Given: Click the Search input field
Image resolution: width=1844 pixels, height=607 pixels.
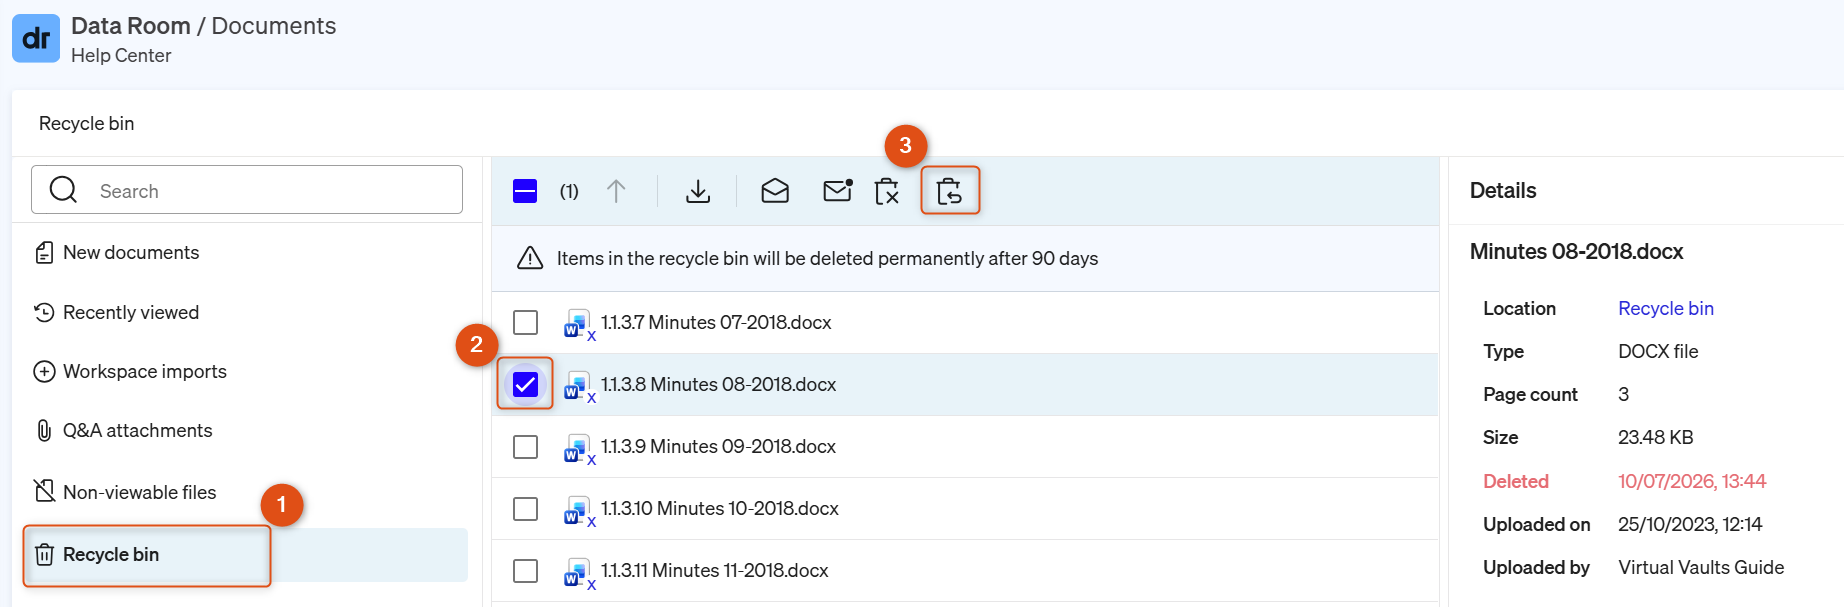Looking at the screenshot, I should point(247,190).
